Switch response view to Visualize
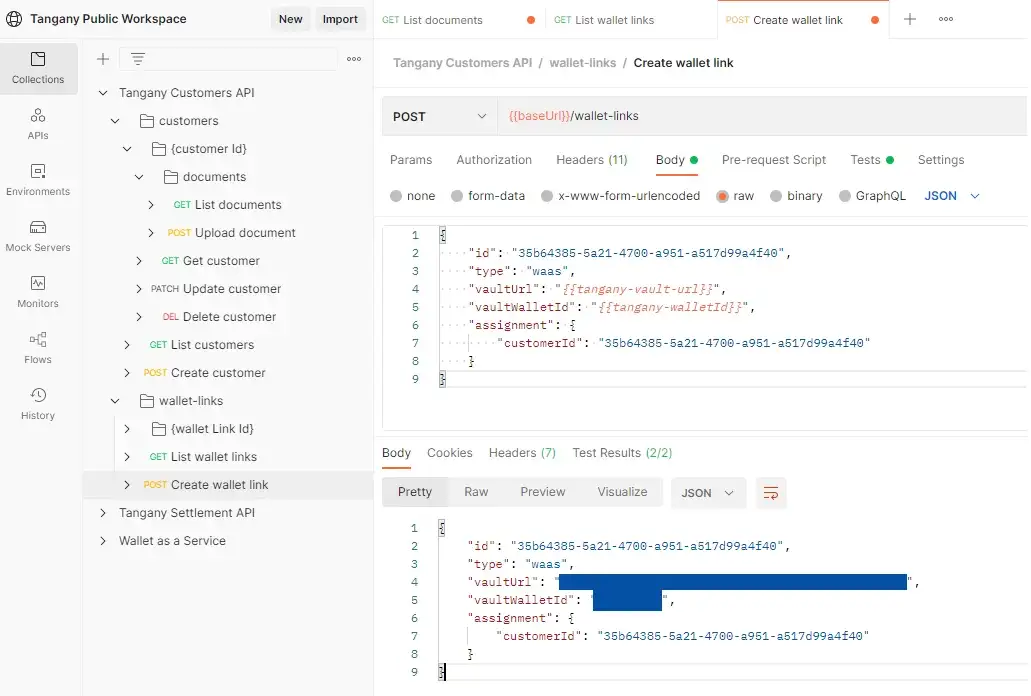Image resolution: width=1031 pixels, height=696 pixels. pos(622,492)
